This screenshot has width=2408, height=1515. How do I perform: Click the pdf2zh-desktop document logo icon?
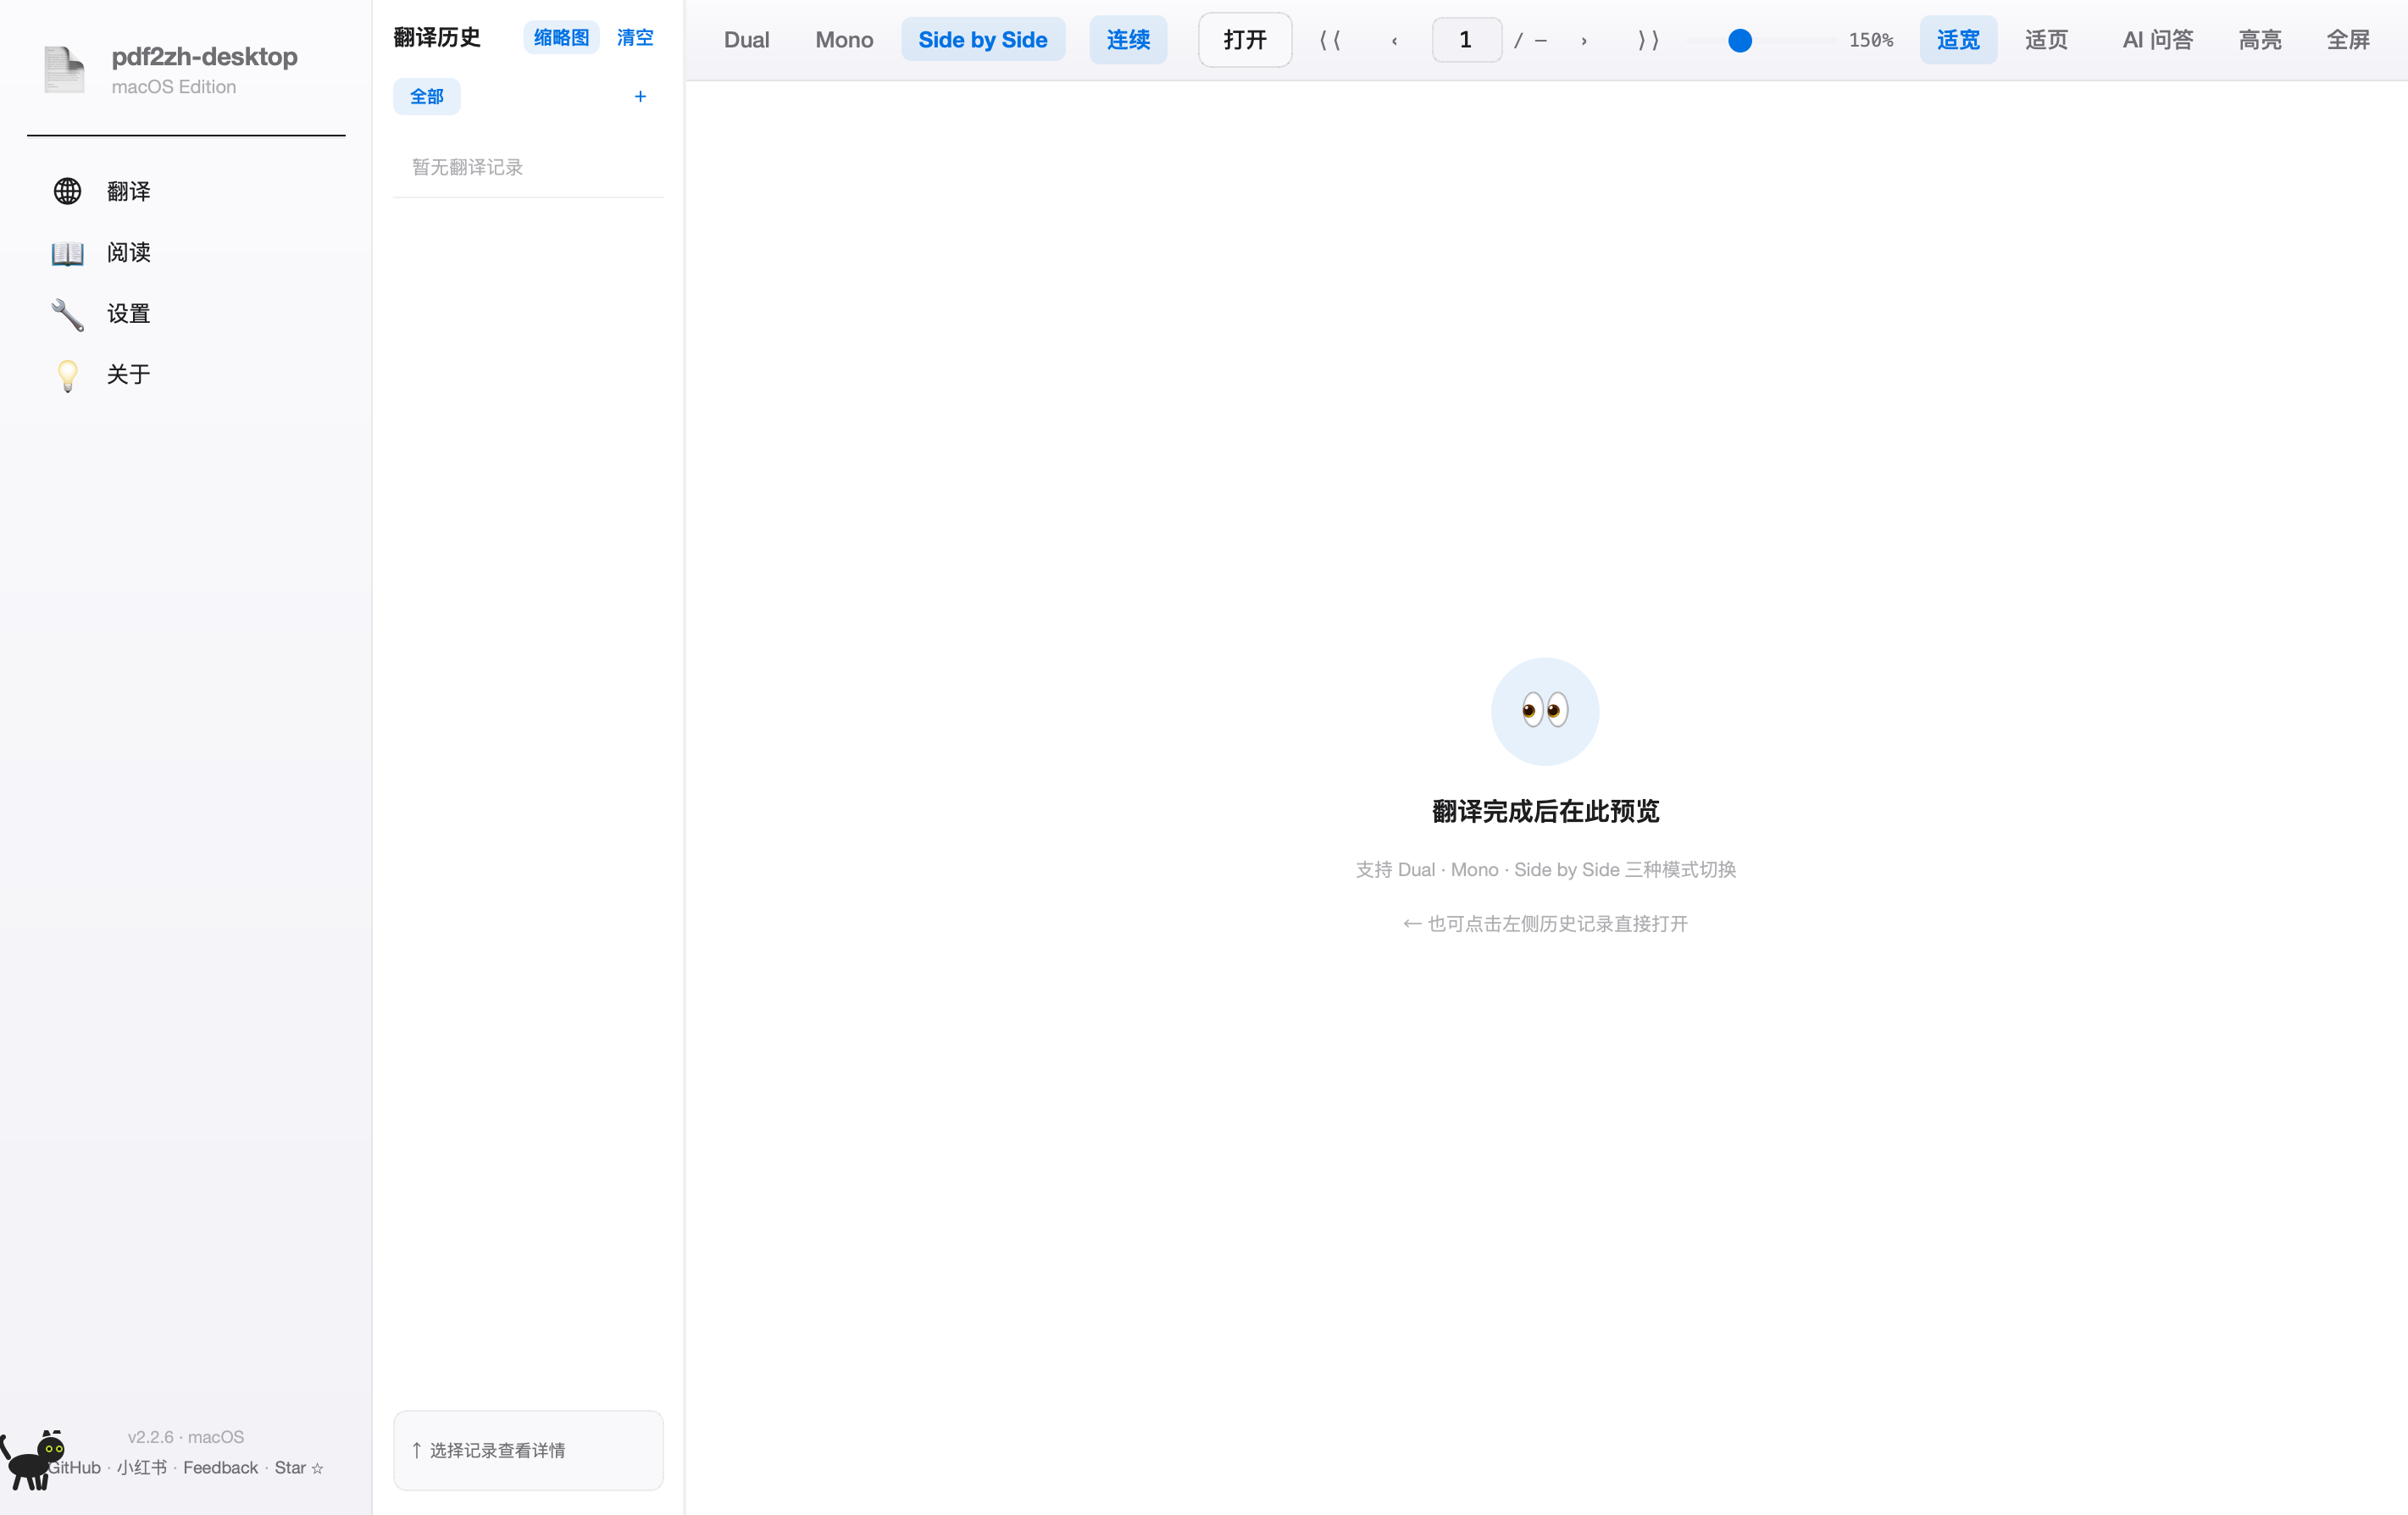pyautogui.click(x=64, y=70)
